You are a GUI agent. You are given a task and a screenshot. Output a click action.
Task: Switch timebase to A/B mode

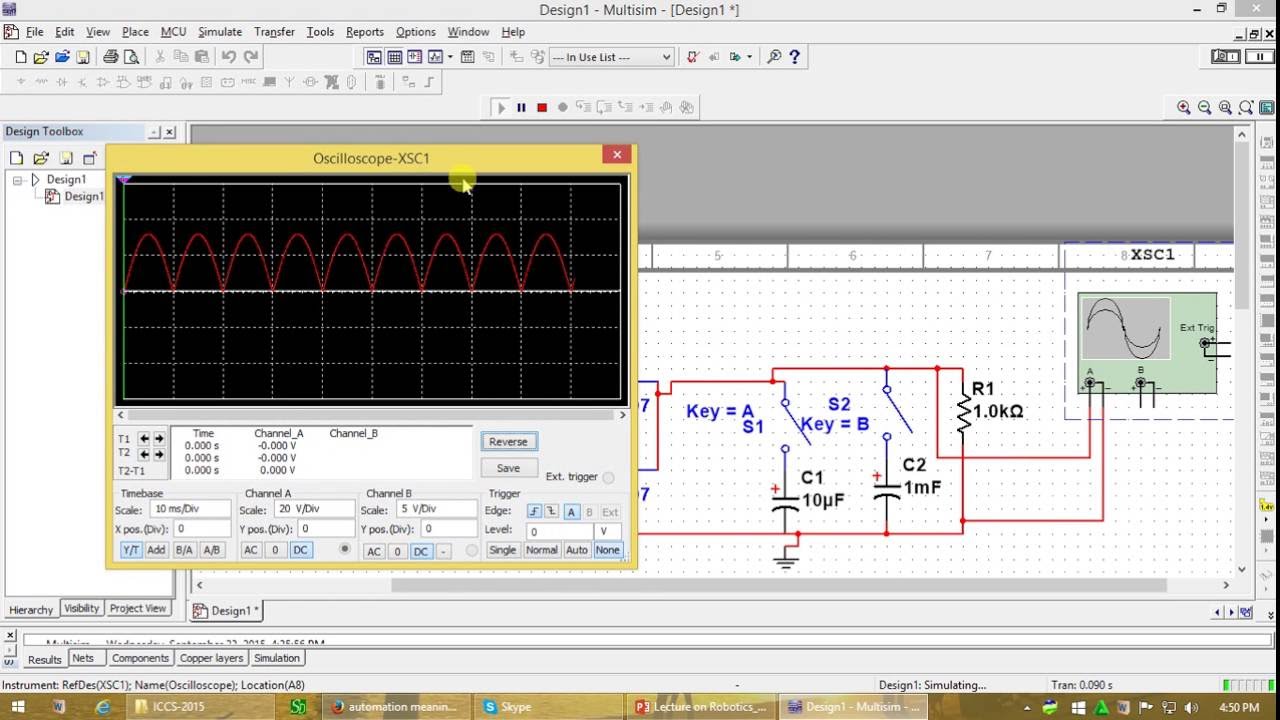pos(211,550)
